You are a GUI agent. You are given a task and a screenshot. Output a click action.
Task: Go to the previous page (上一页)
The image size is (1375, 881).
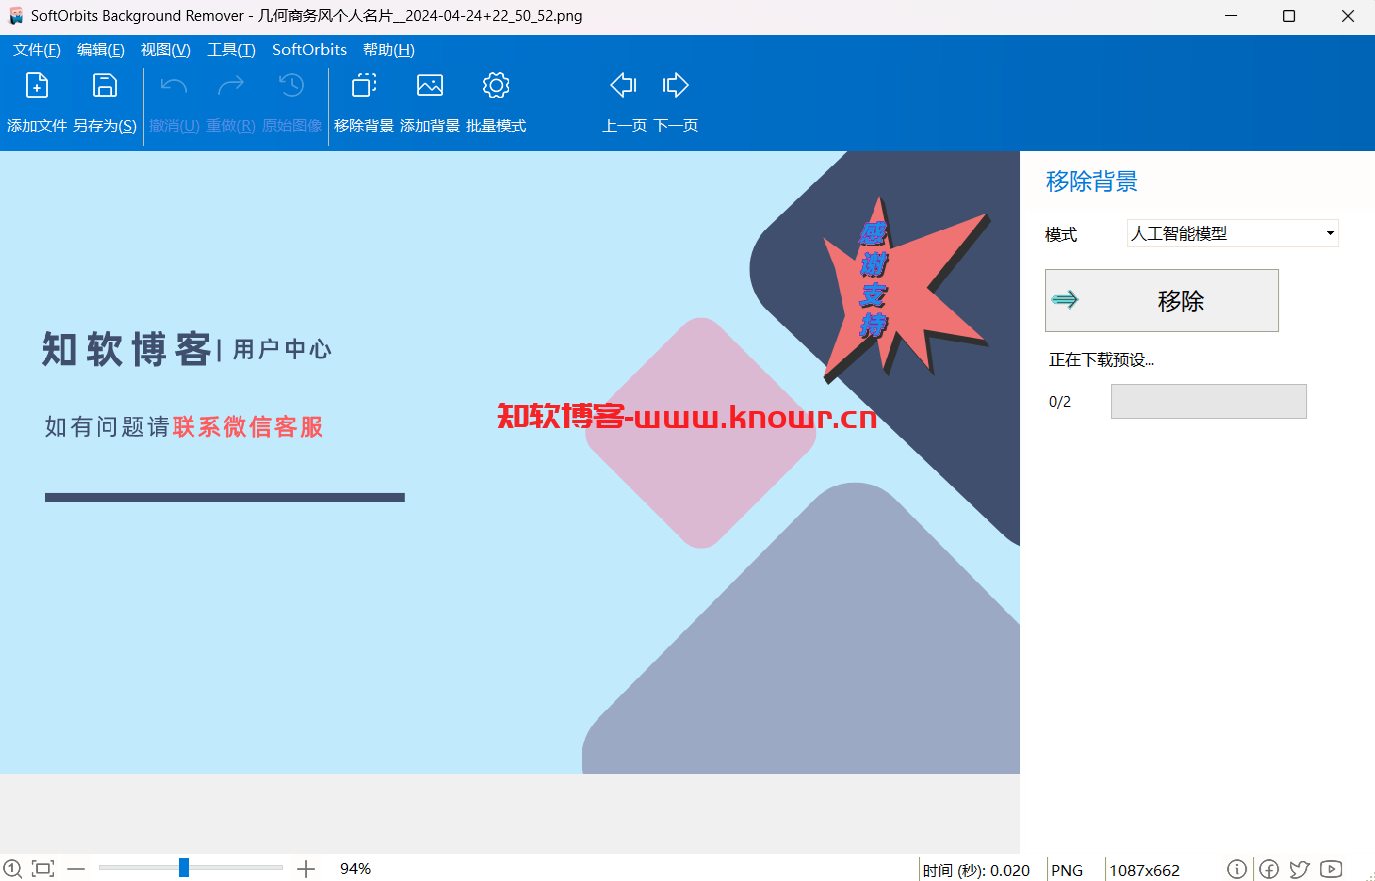pos(624,85)
